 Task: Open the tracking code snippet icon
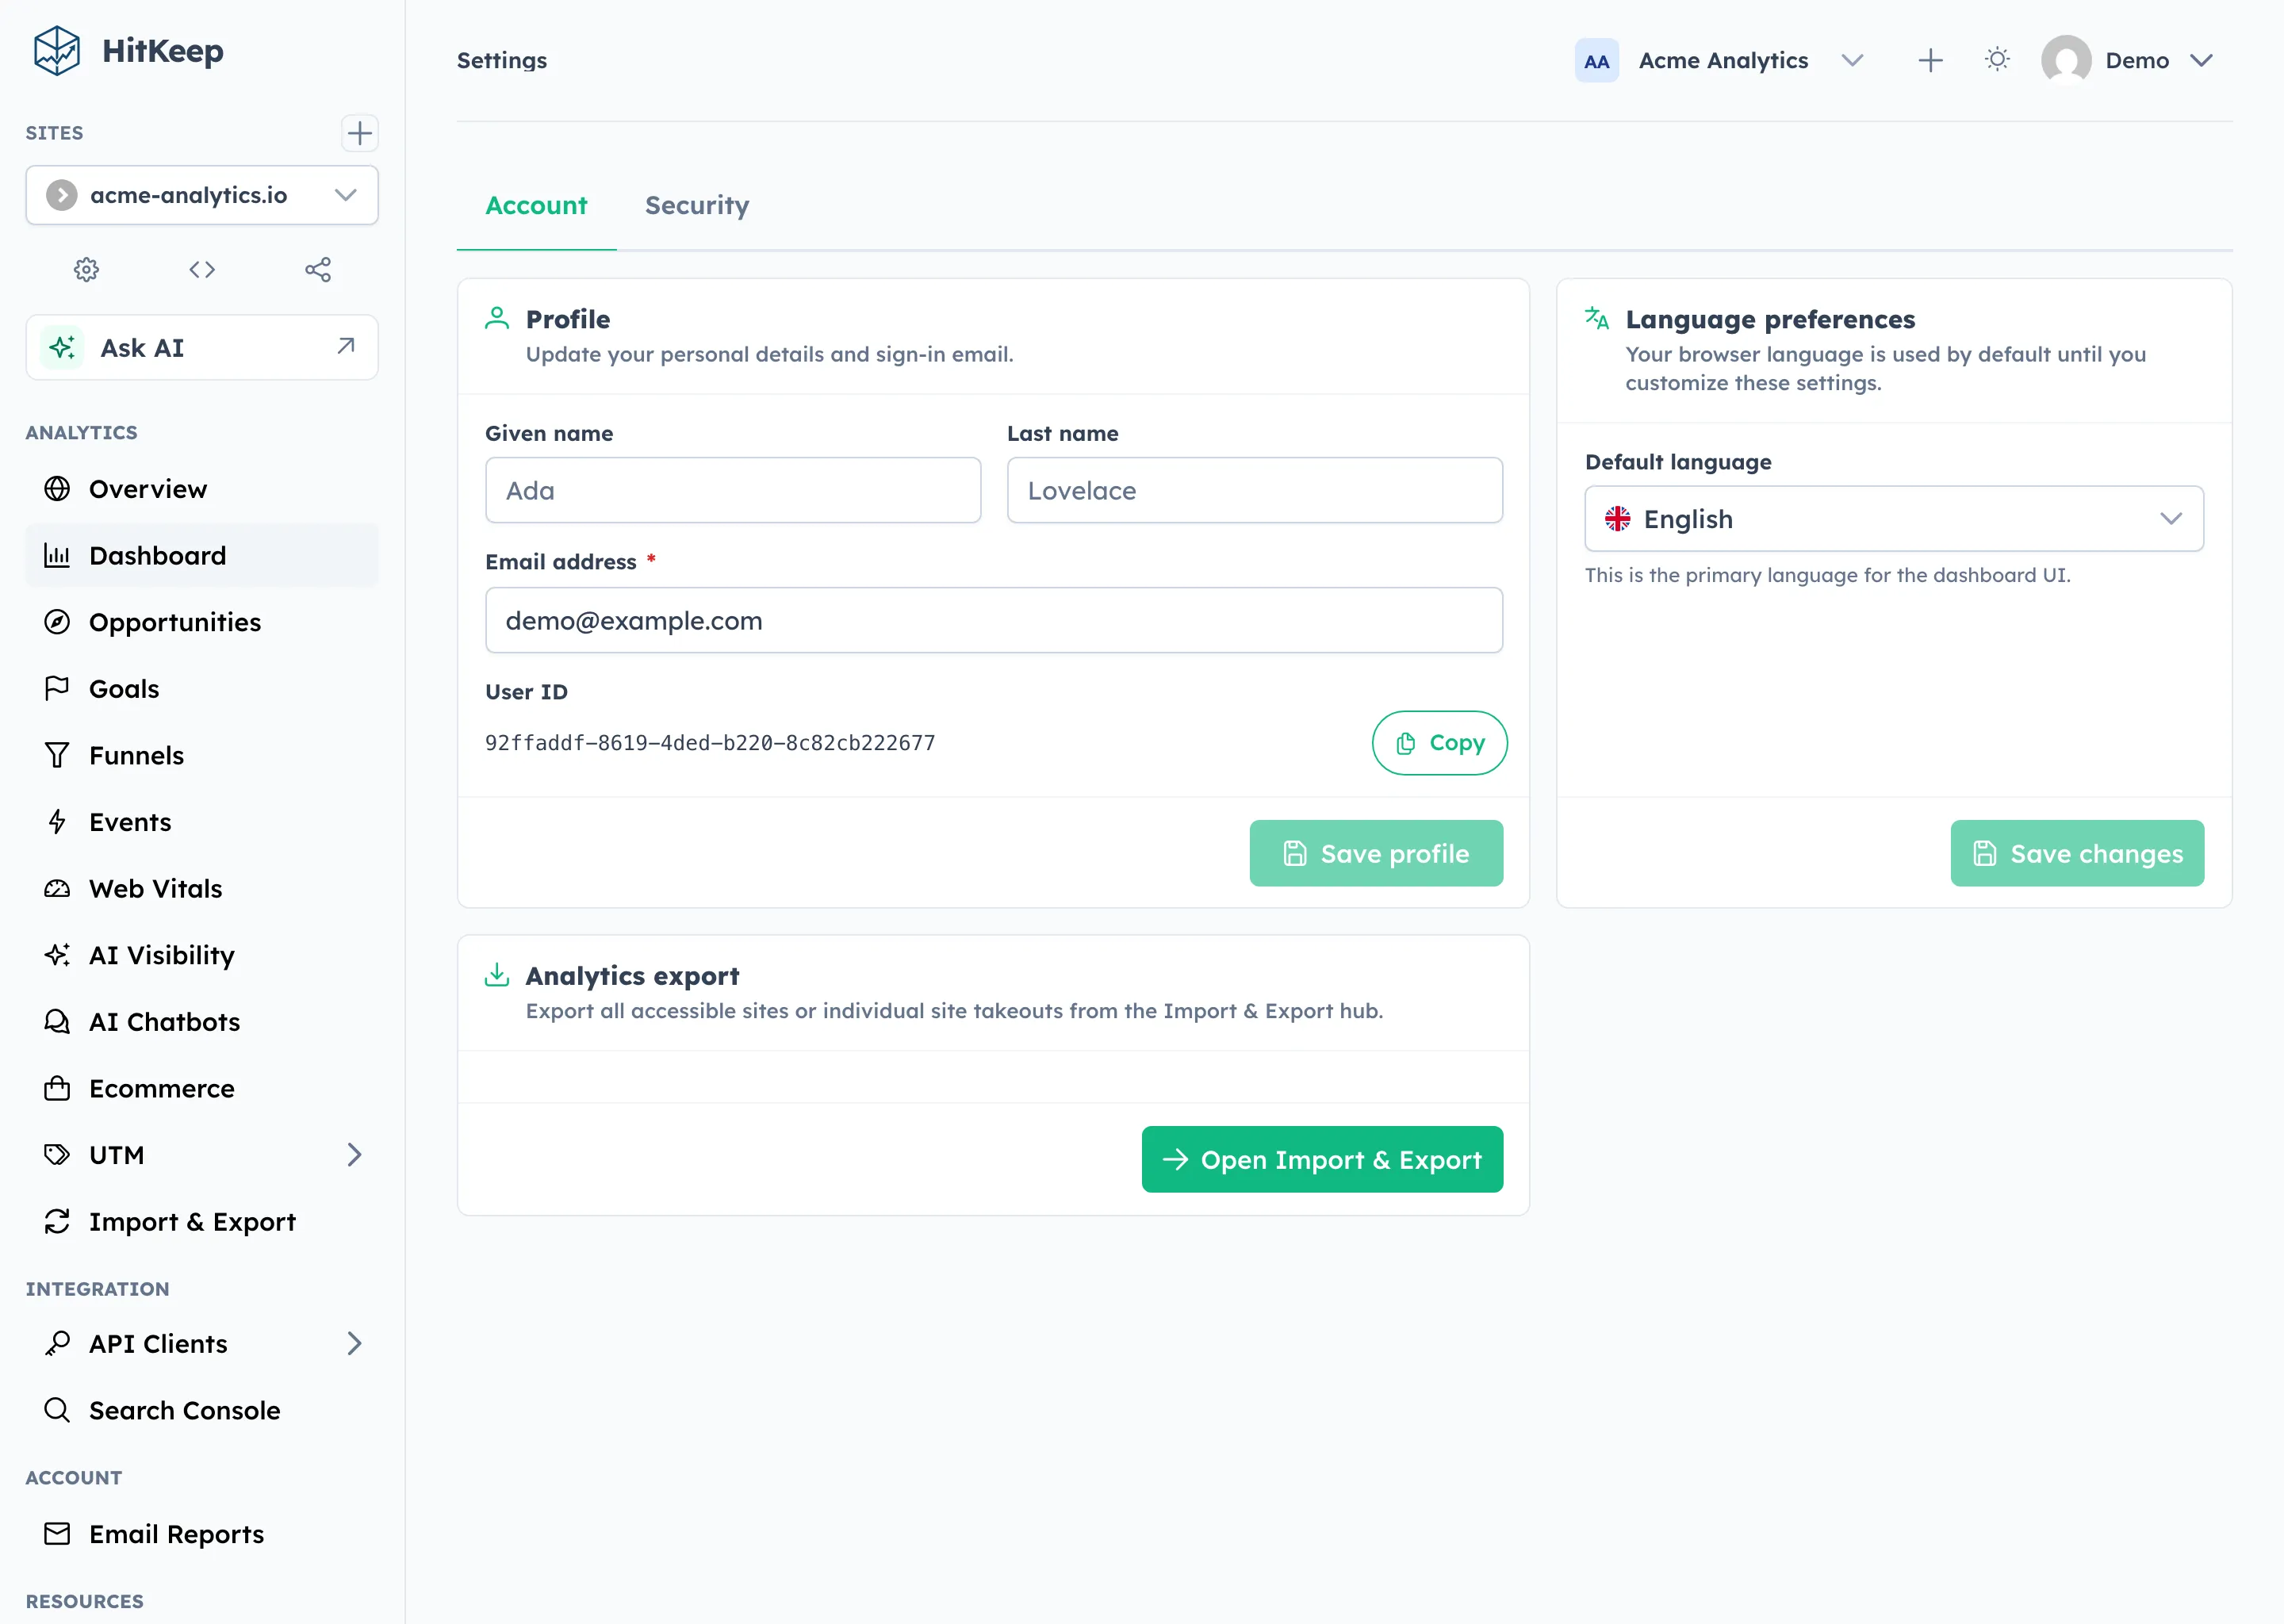202,269
